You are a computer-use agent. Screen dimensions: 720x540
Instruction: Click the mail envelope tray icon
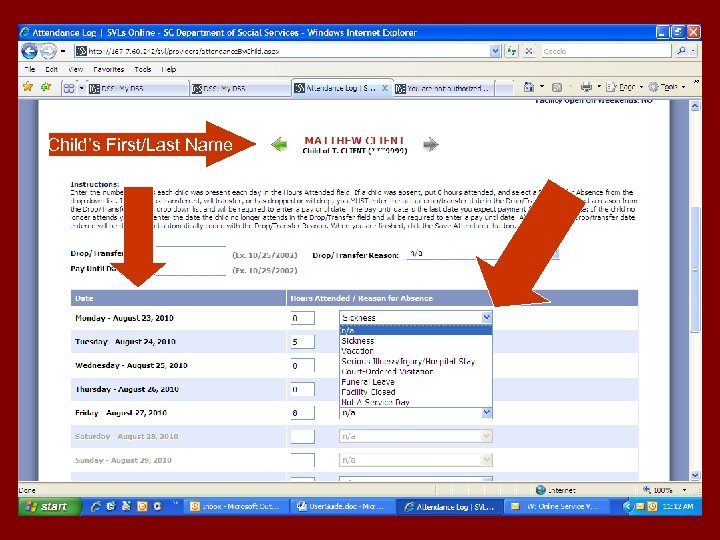[640, 506]
